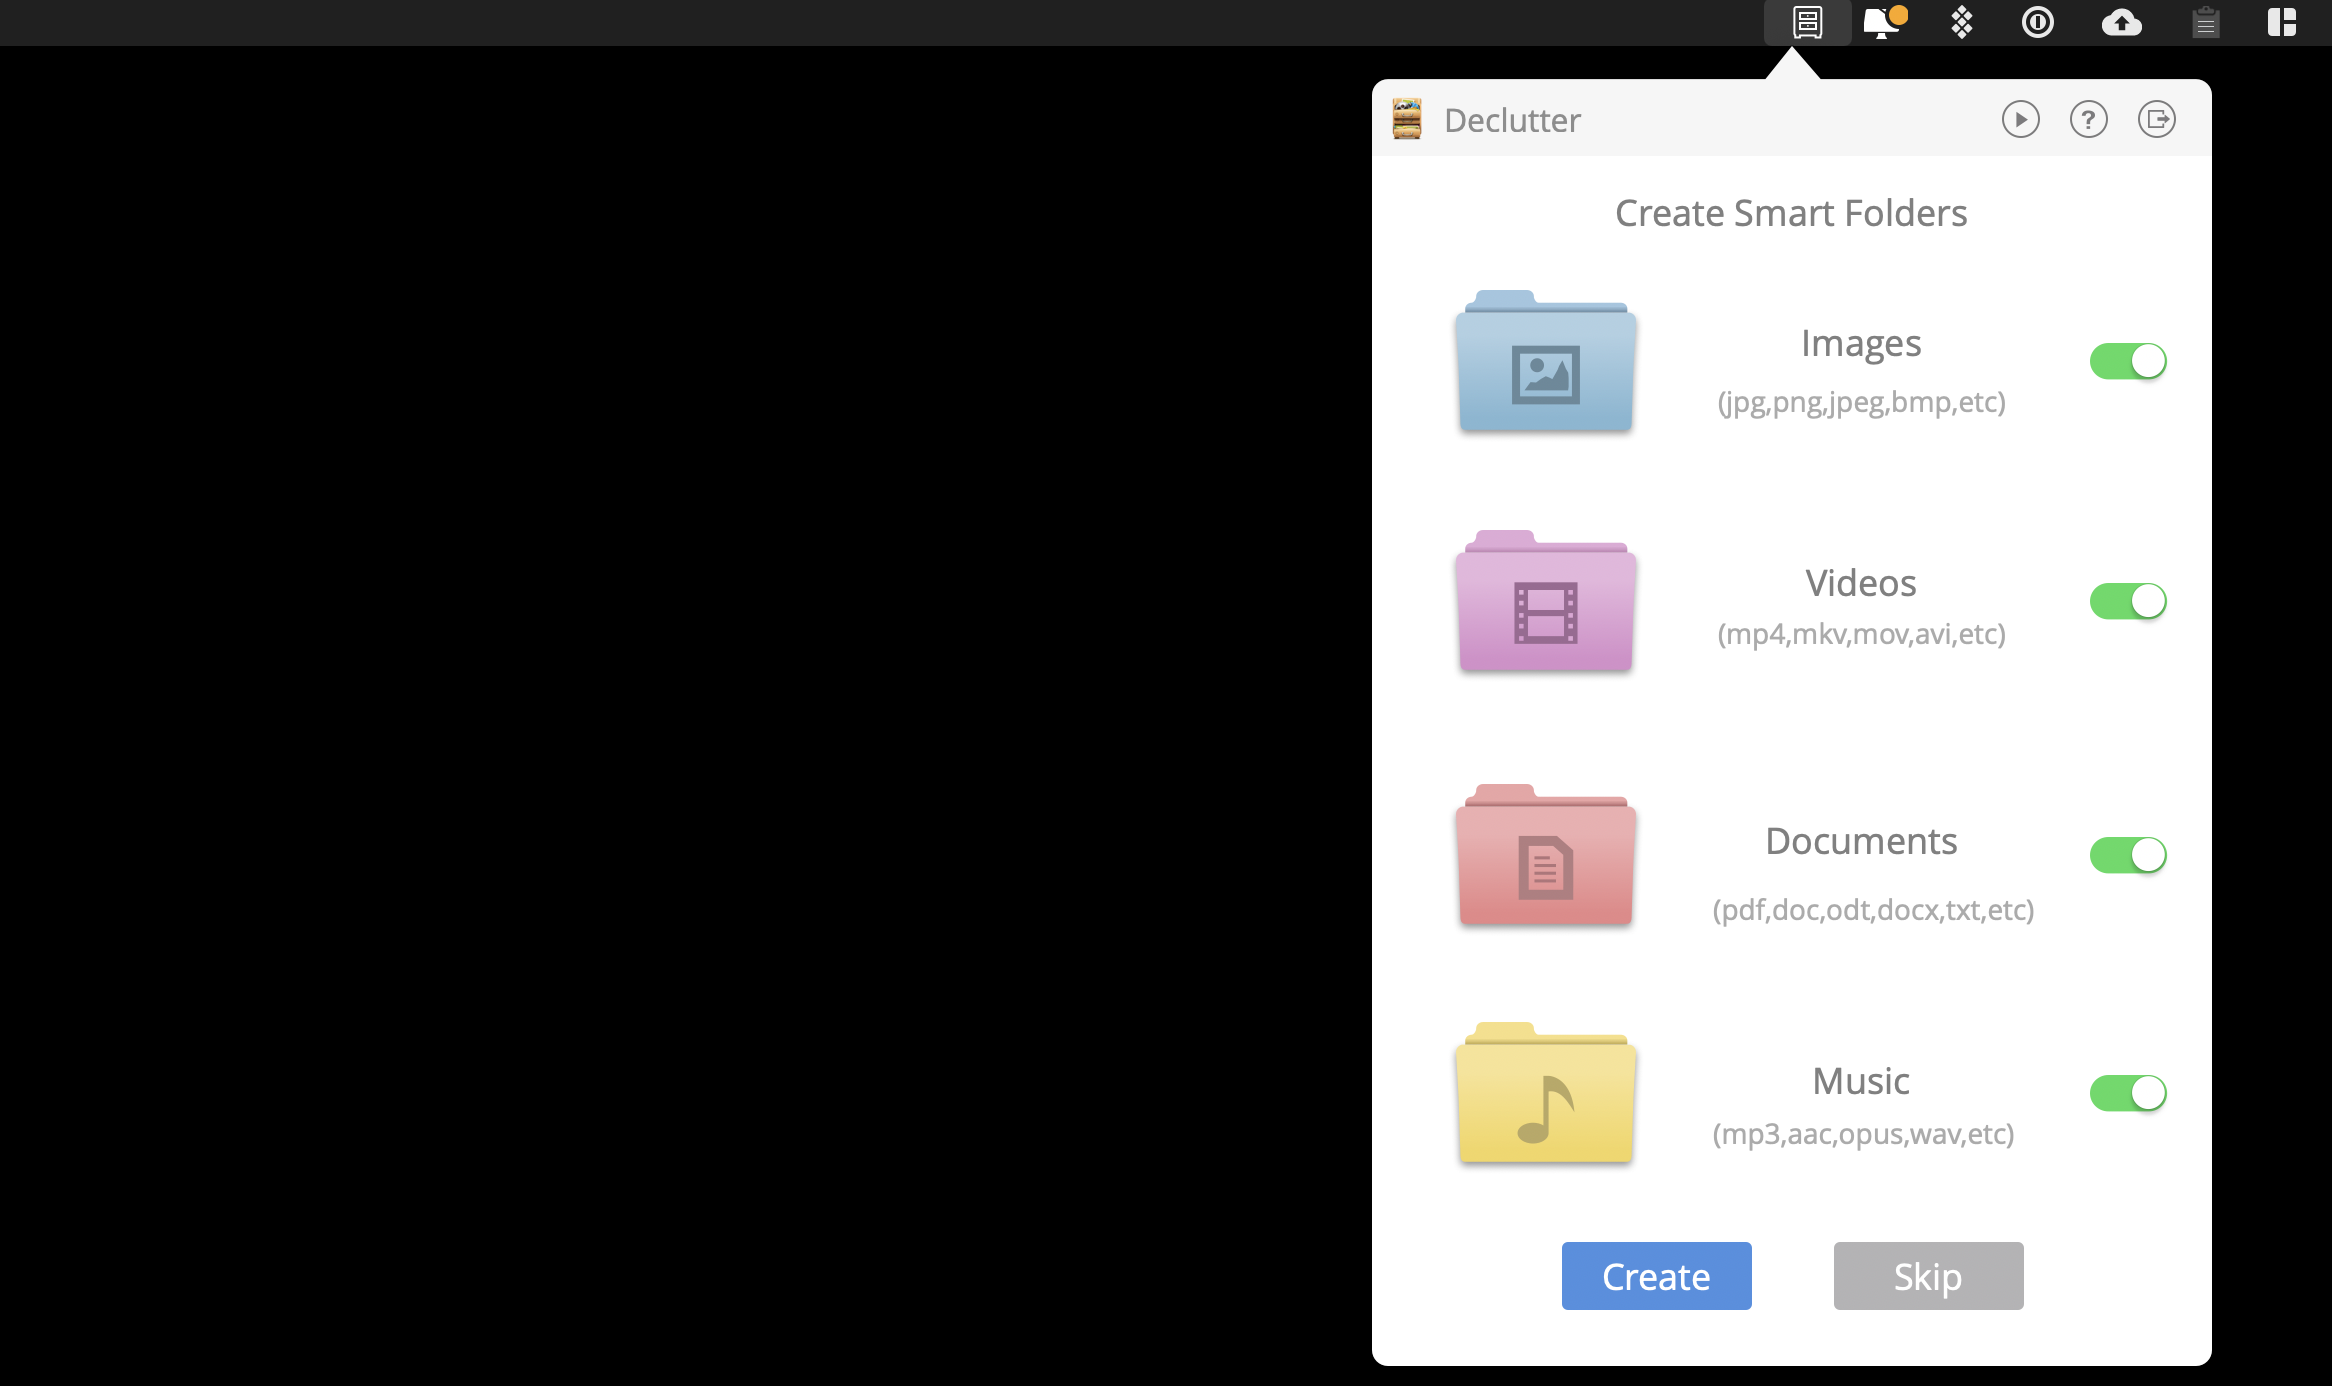Screen dimensions: 2332x1386
Task: Click the (mp3,aac,opus,wav,etc) extensions text
Action: pyautogui.click(x=1863, y=1134)
